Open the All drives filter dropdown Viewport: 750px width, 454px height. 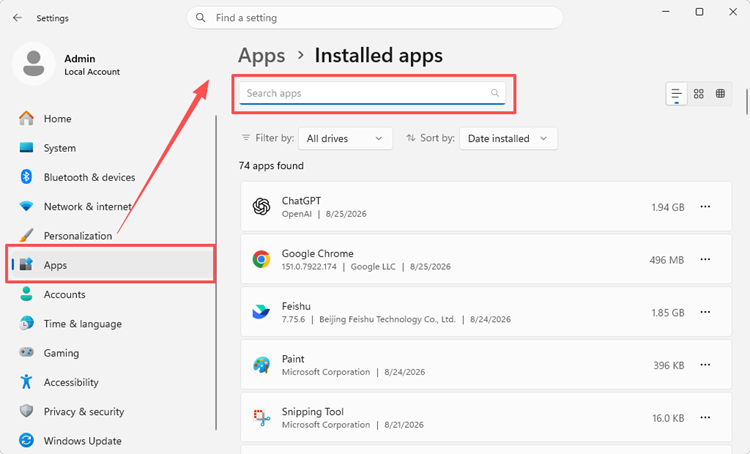pos(345,138)
